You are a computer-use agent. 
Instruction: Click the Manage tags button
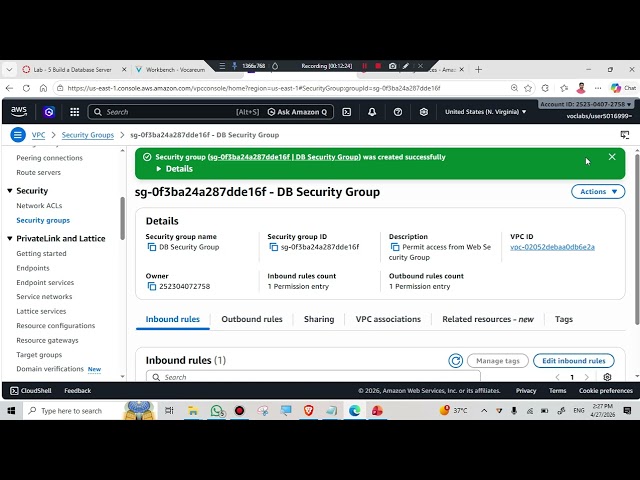[x=498, y=360]
